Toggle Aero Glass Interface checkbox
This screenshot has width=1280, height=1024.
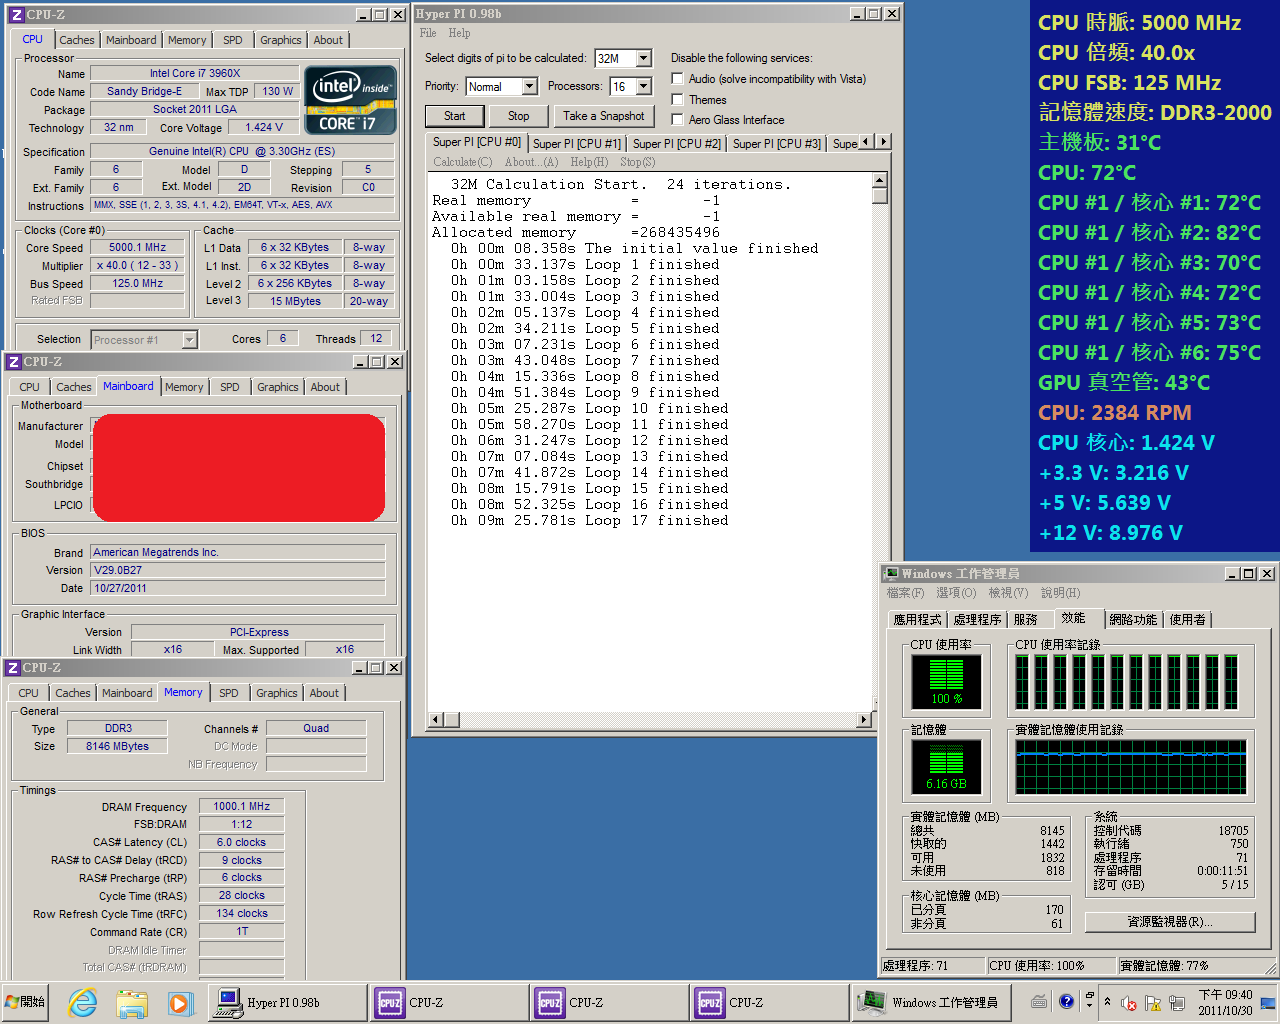click(x=677, y=119)
